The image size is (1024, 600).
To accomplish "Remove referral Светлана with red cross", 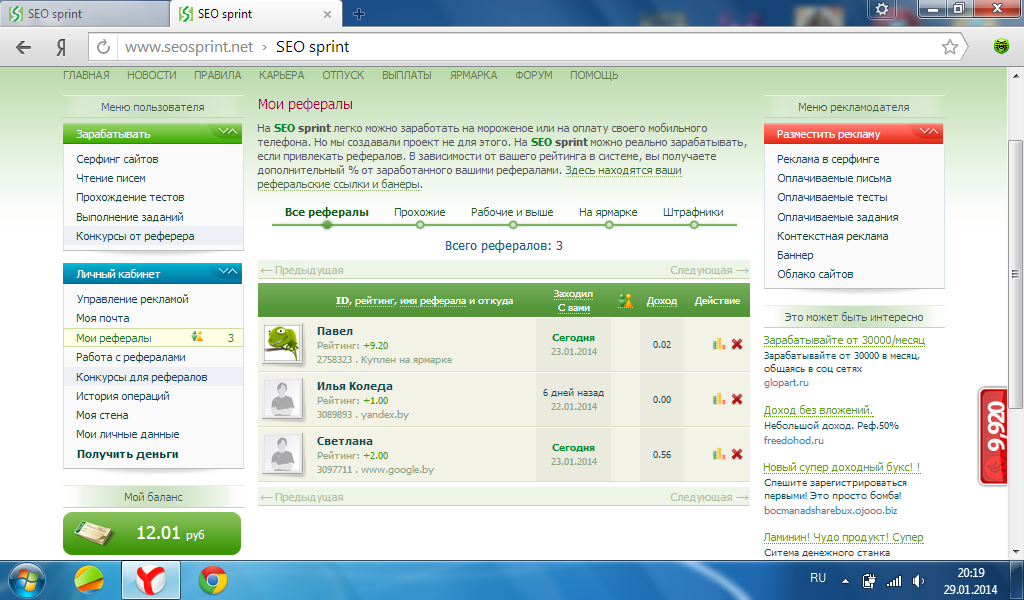I will 737,454.
